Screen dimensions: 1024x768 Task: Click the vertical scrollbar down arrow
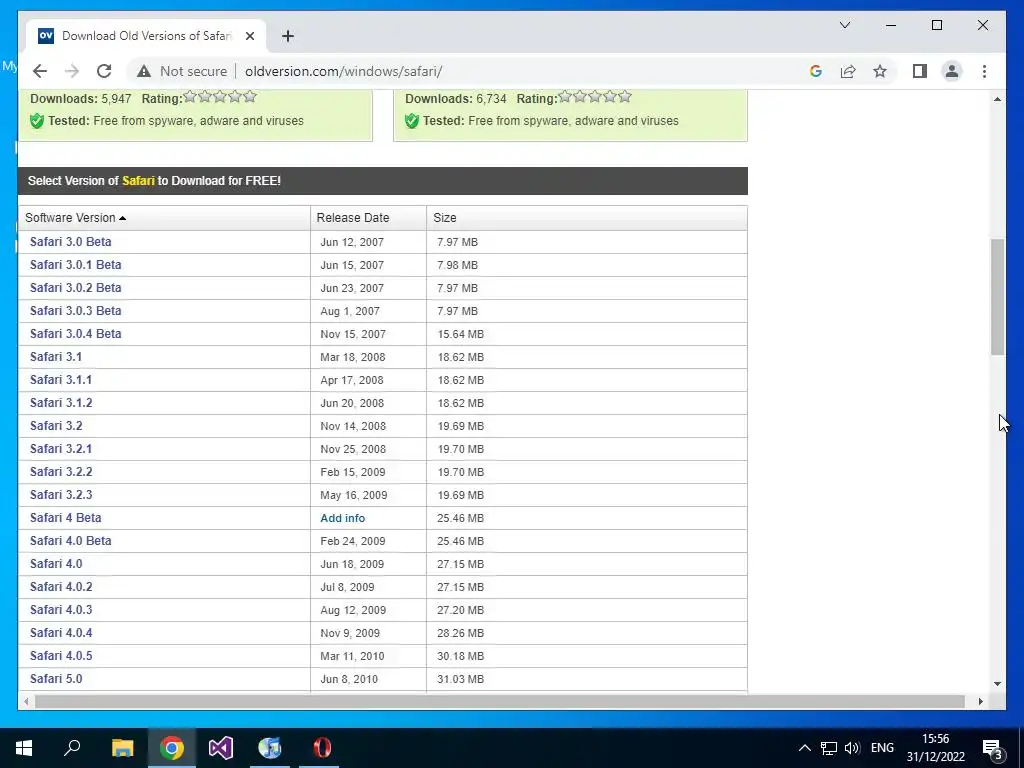pos(997,684)
